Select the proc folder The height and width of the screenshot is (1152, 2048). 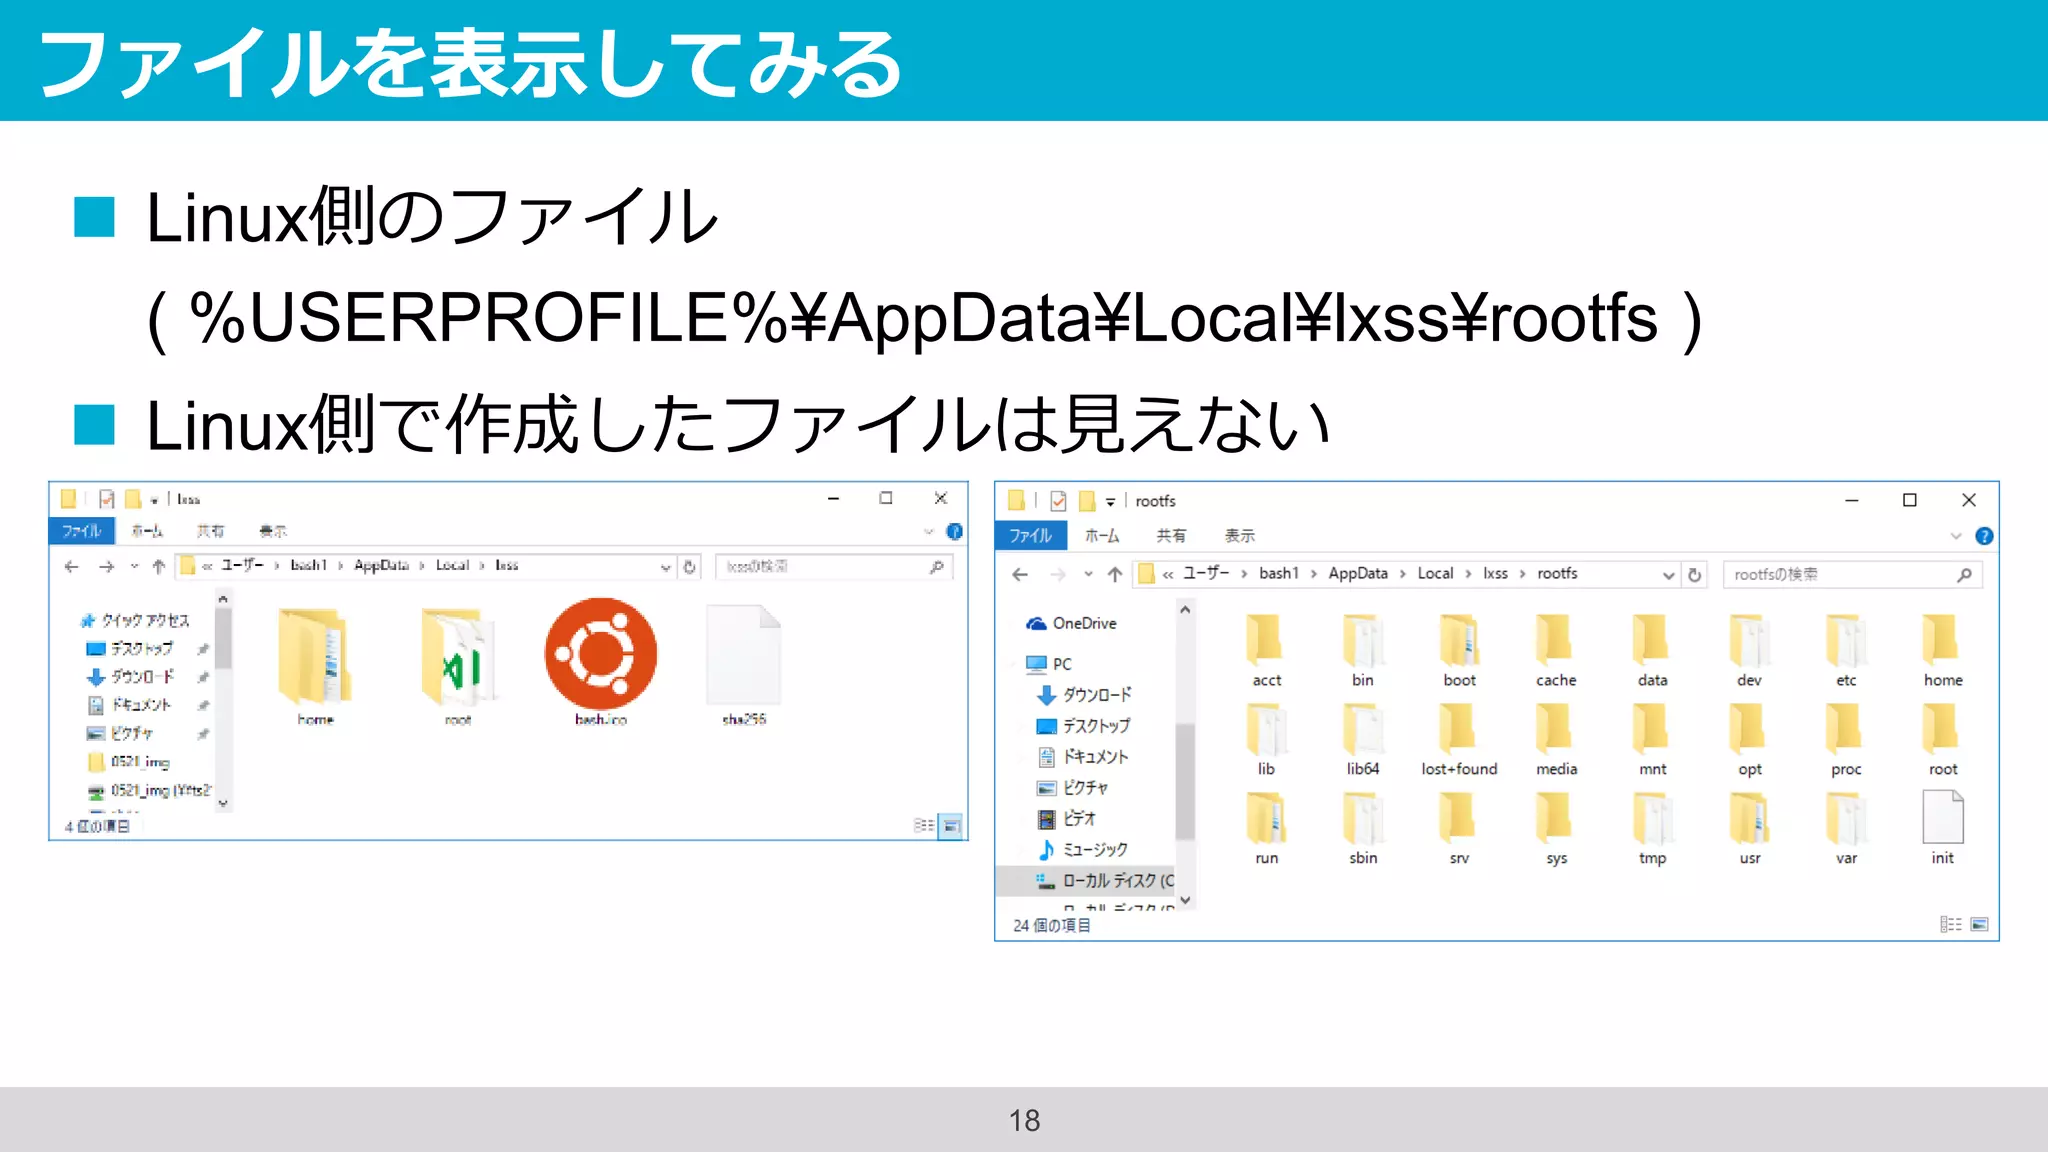pyautogui.click(x=1846, y=739)
